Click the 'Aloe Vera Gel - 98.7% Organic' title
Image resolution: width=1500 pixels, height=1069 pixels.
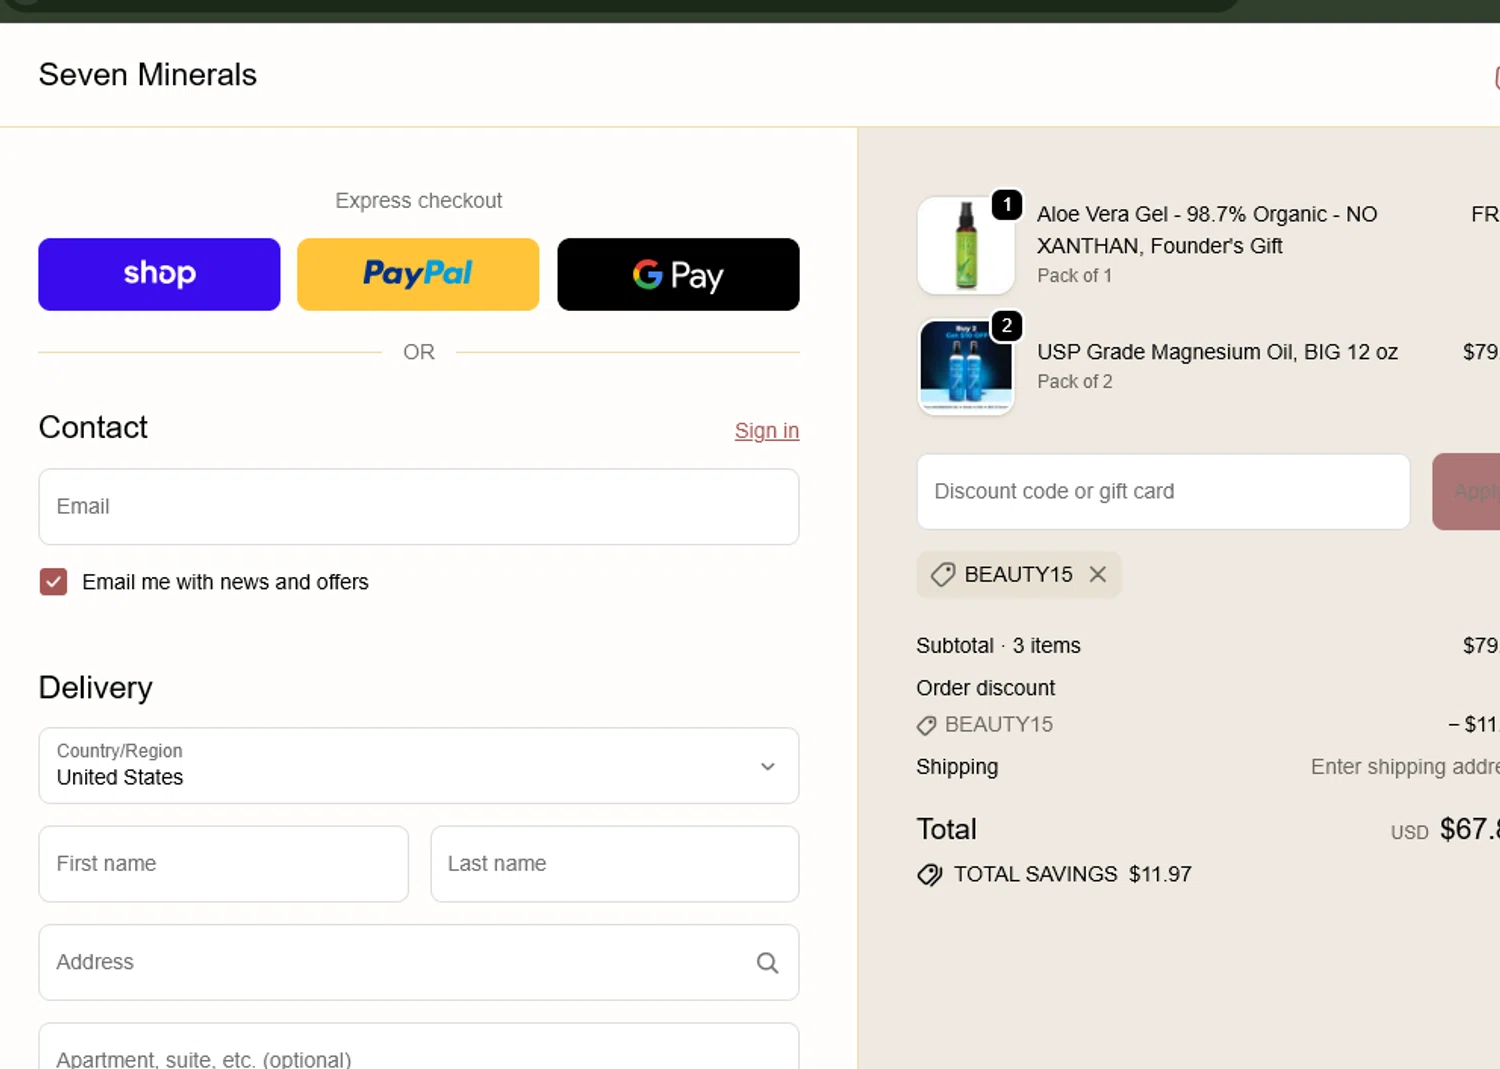(x=1207, y=230)
